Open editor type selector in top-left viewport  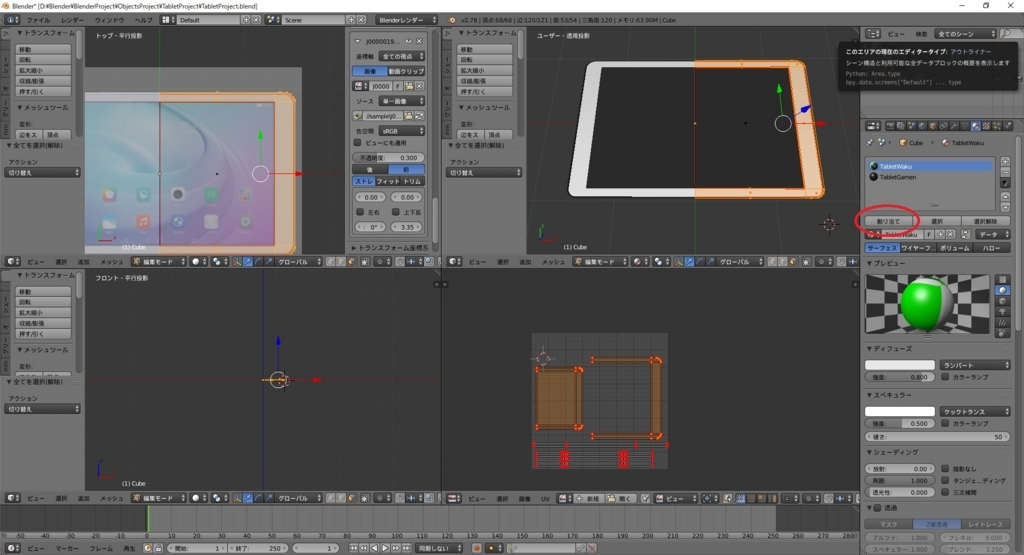pos(12,261)
